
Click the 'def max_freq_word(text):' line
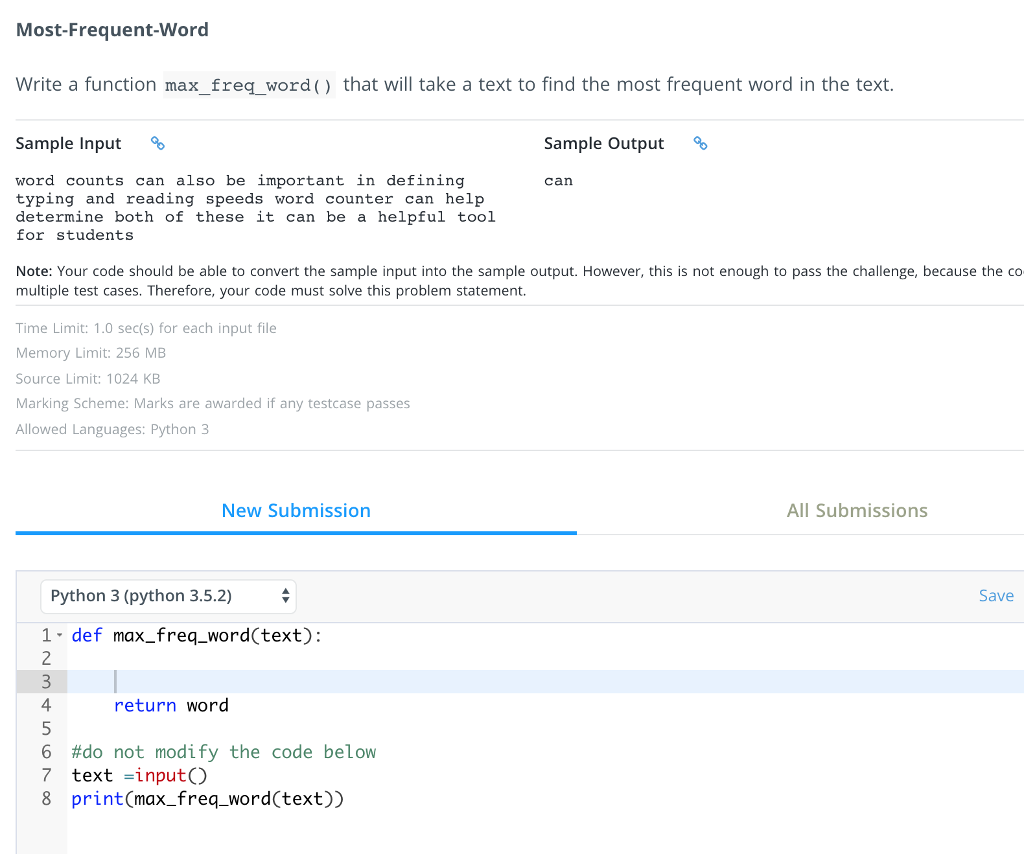coord(197,635)
